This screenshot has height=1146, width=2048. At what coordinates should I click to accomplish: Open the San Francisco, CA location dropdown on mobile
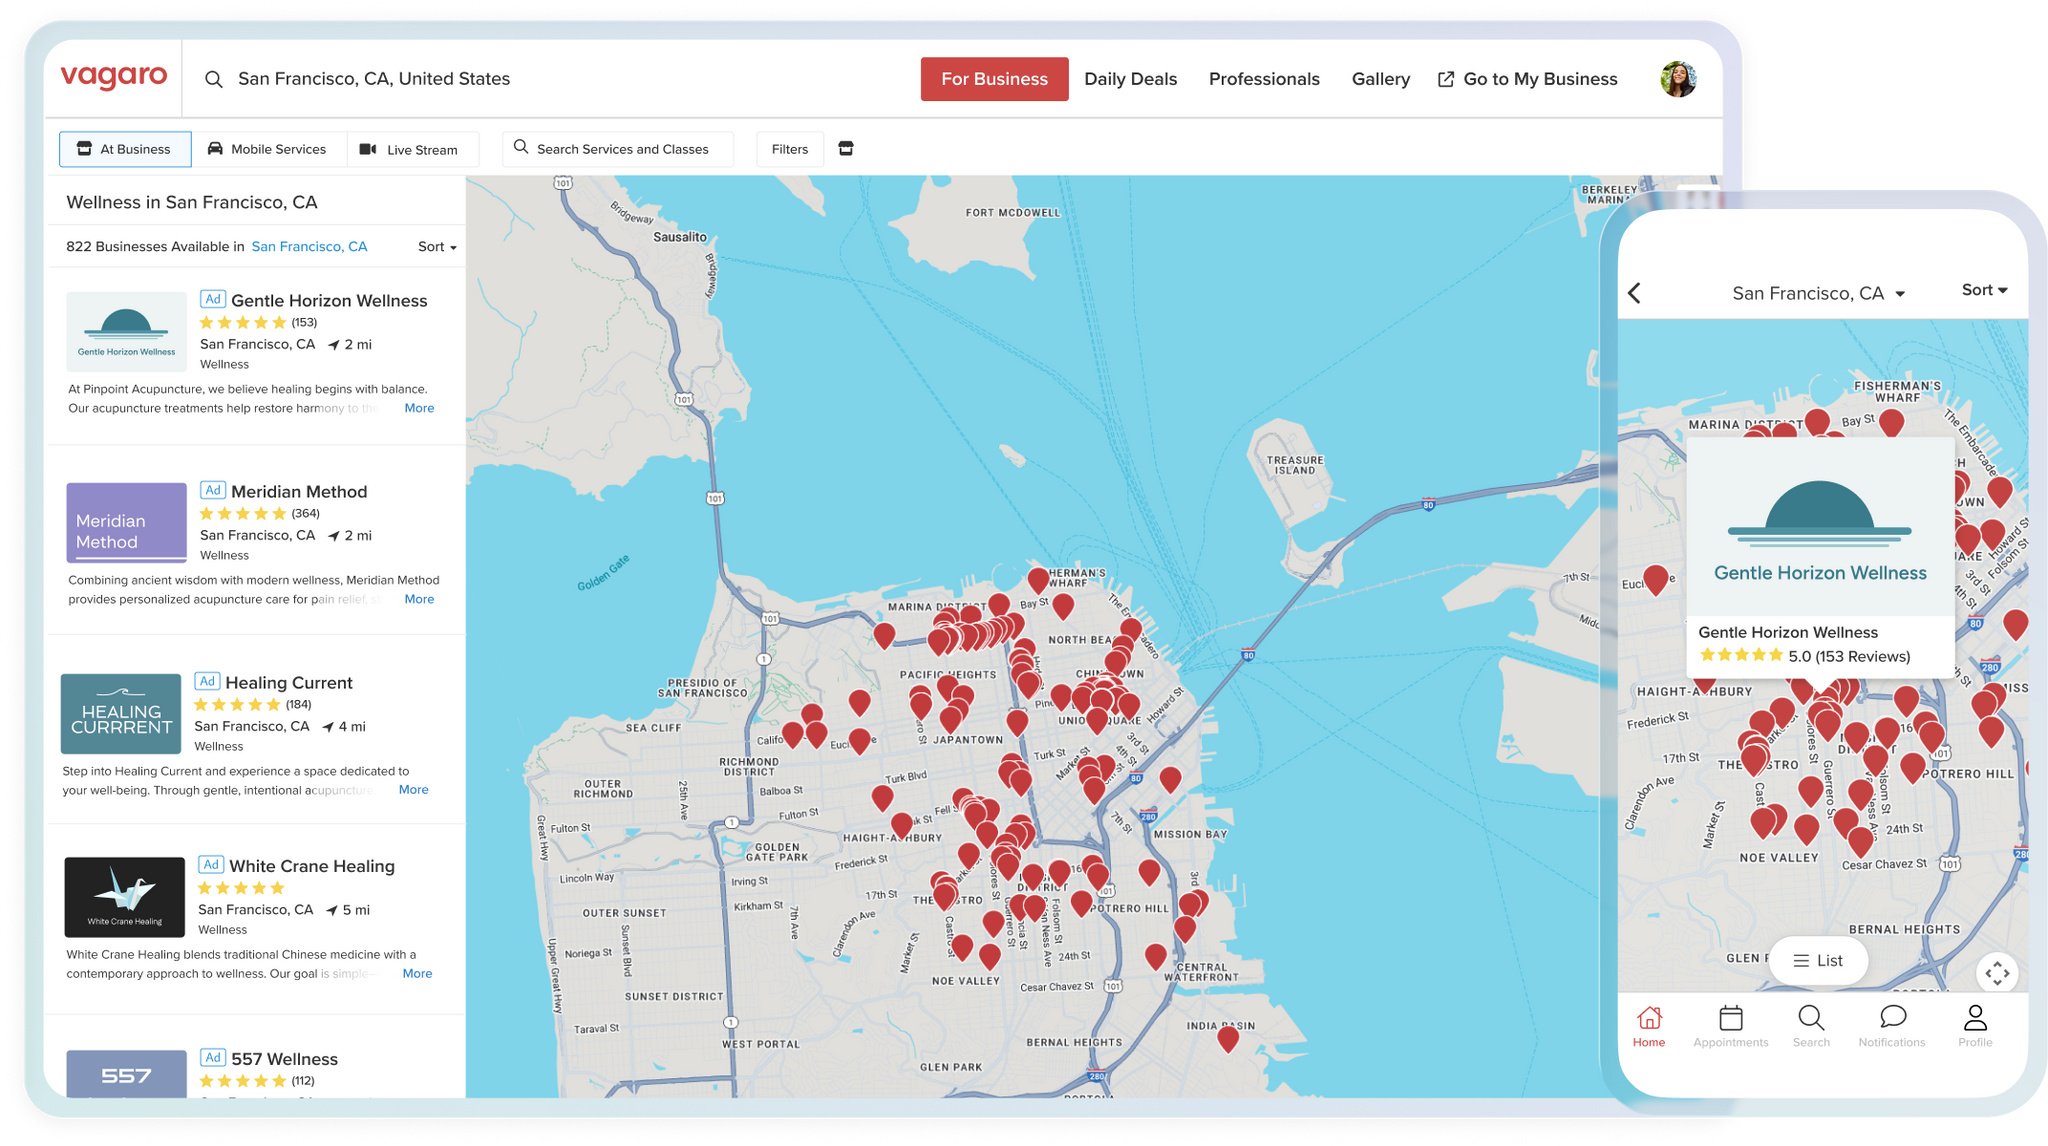[x=1819, y=293]
